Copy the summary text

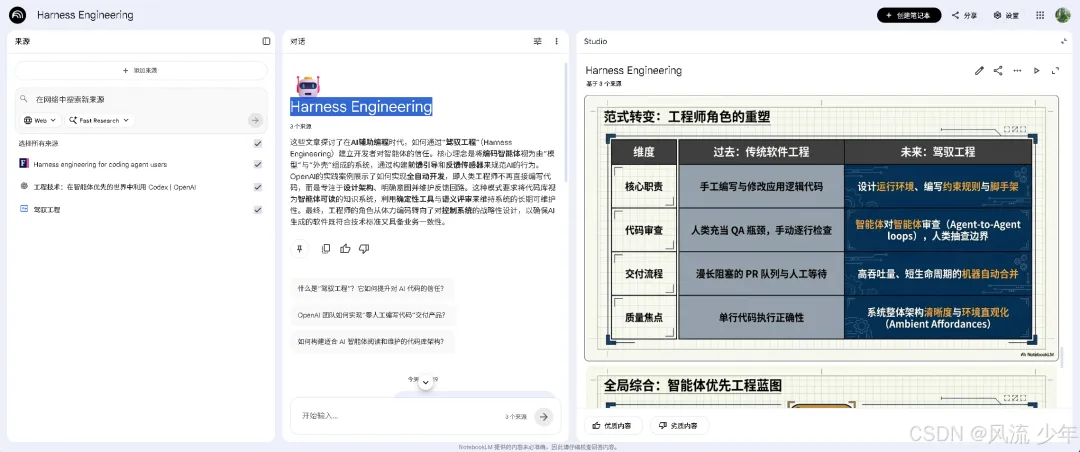pyautogui.click(x=326, y=249)
